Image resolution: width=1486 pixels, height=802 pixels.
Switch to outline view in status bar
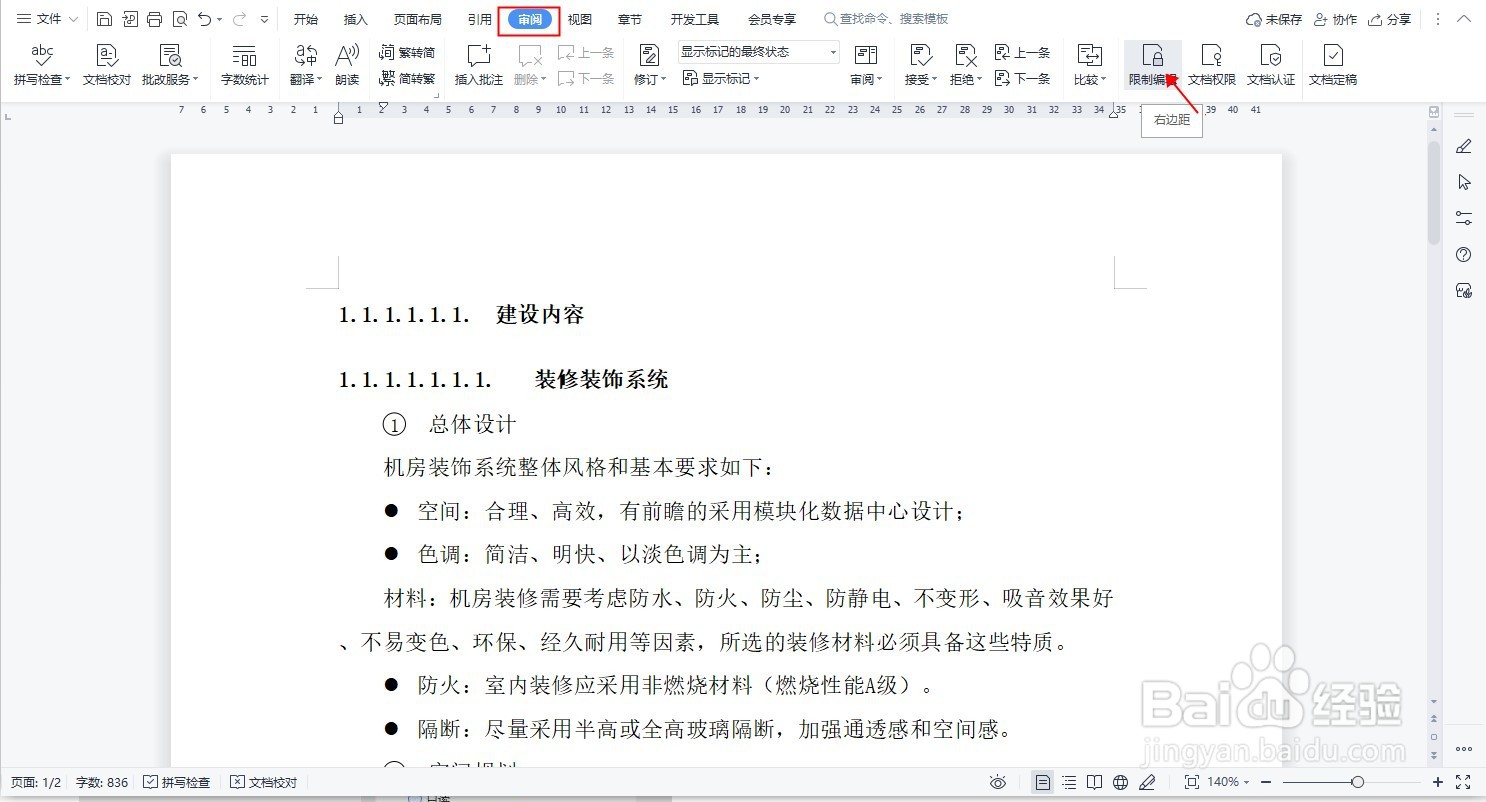point(1069,782)
